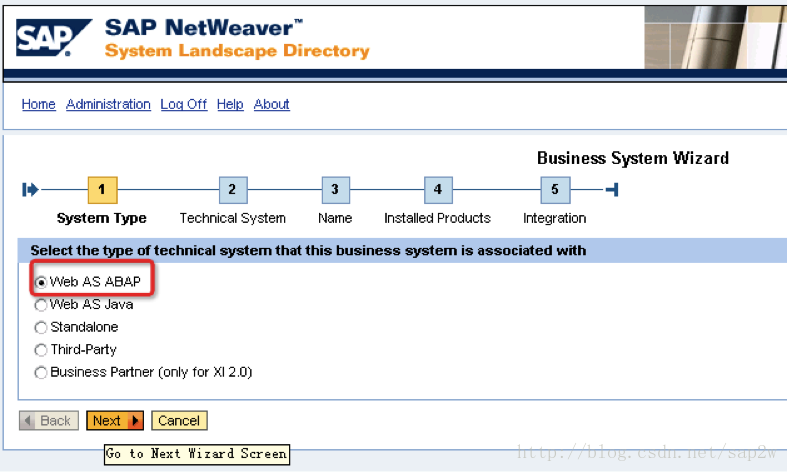Viewport: 788px width, 472px height.
Task: Open the Home link
Action: [x=39, y=105]
